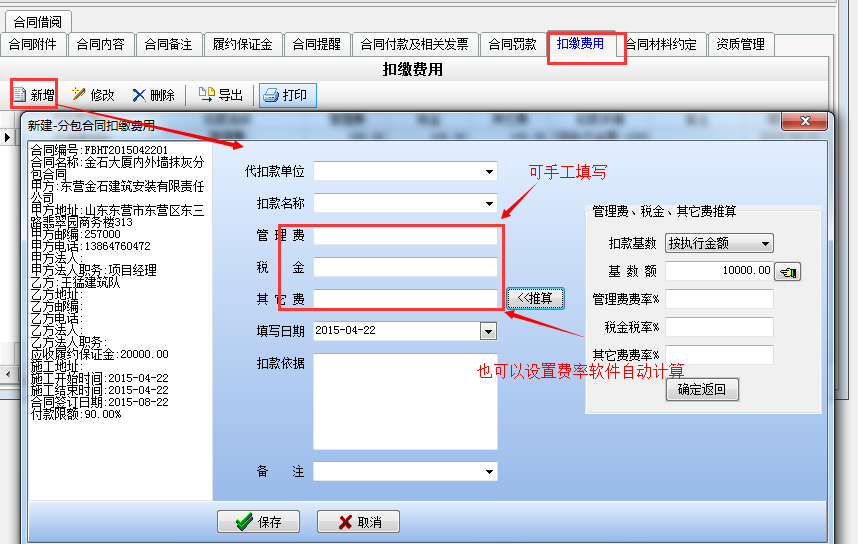Switch to the 合同附件 tab
Image resolution: width=858 pixels, height=544 pixels.
pos(34,45)
